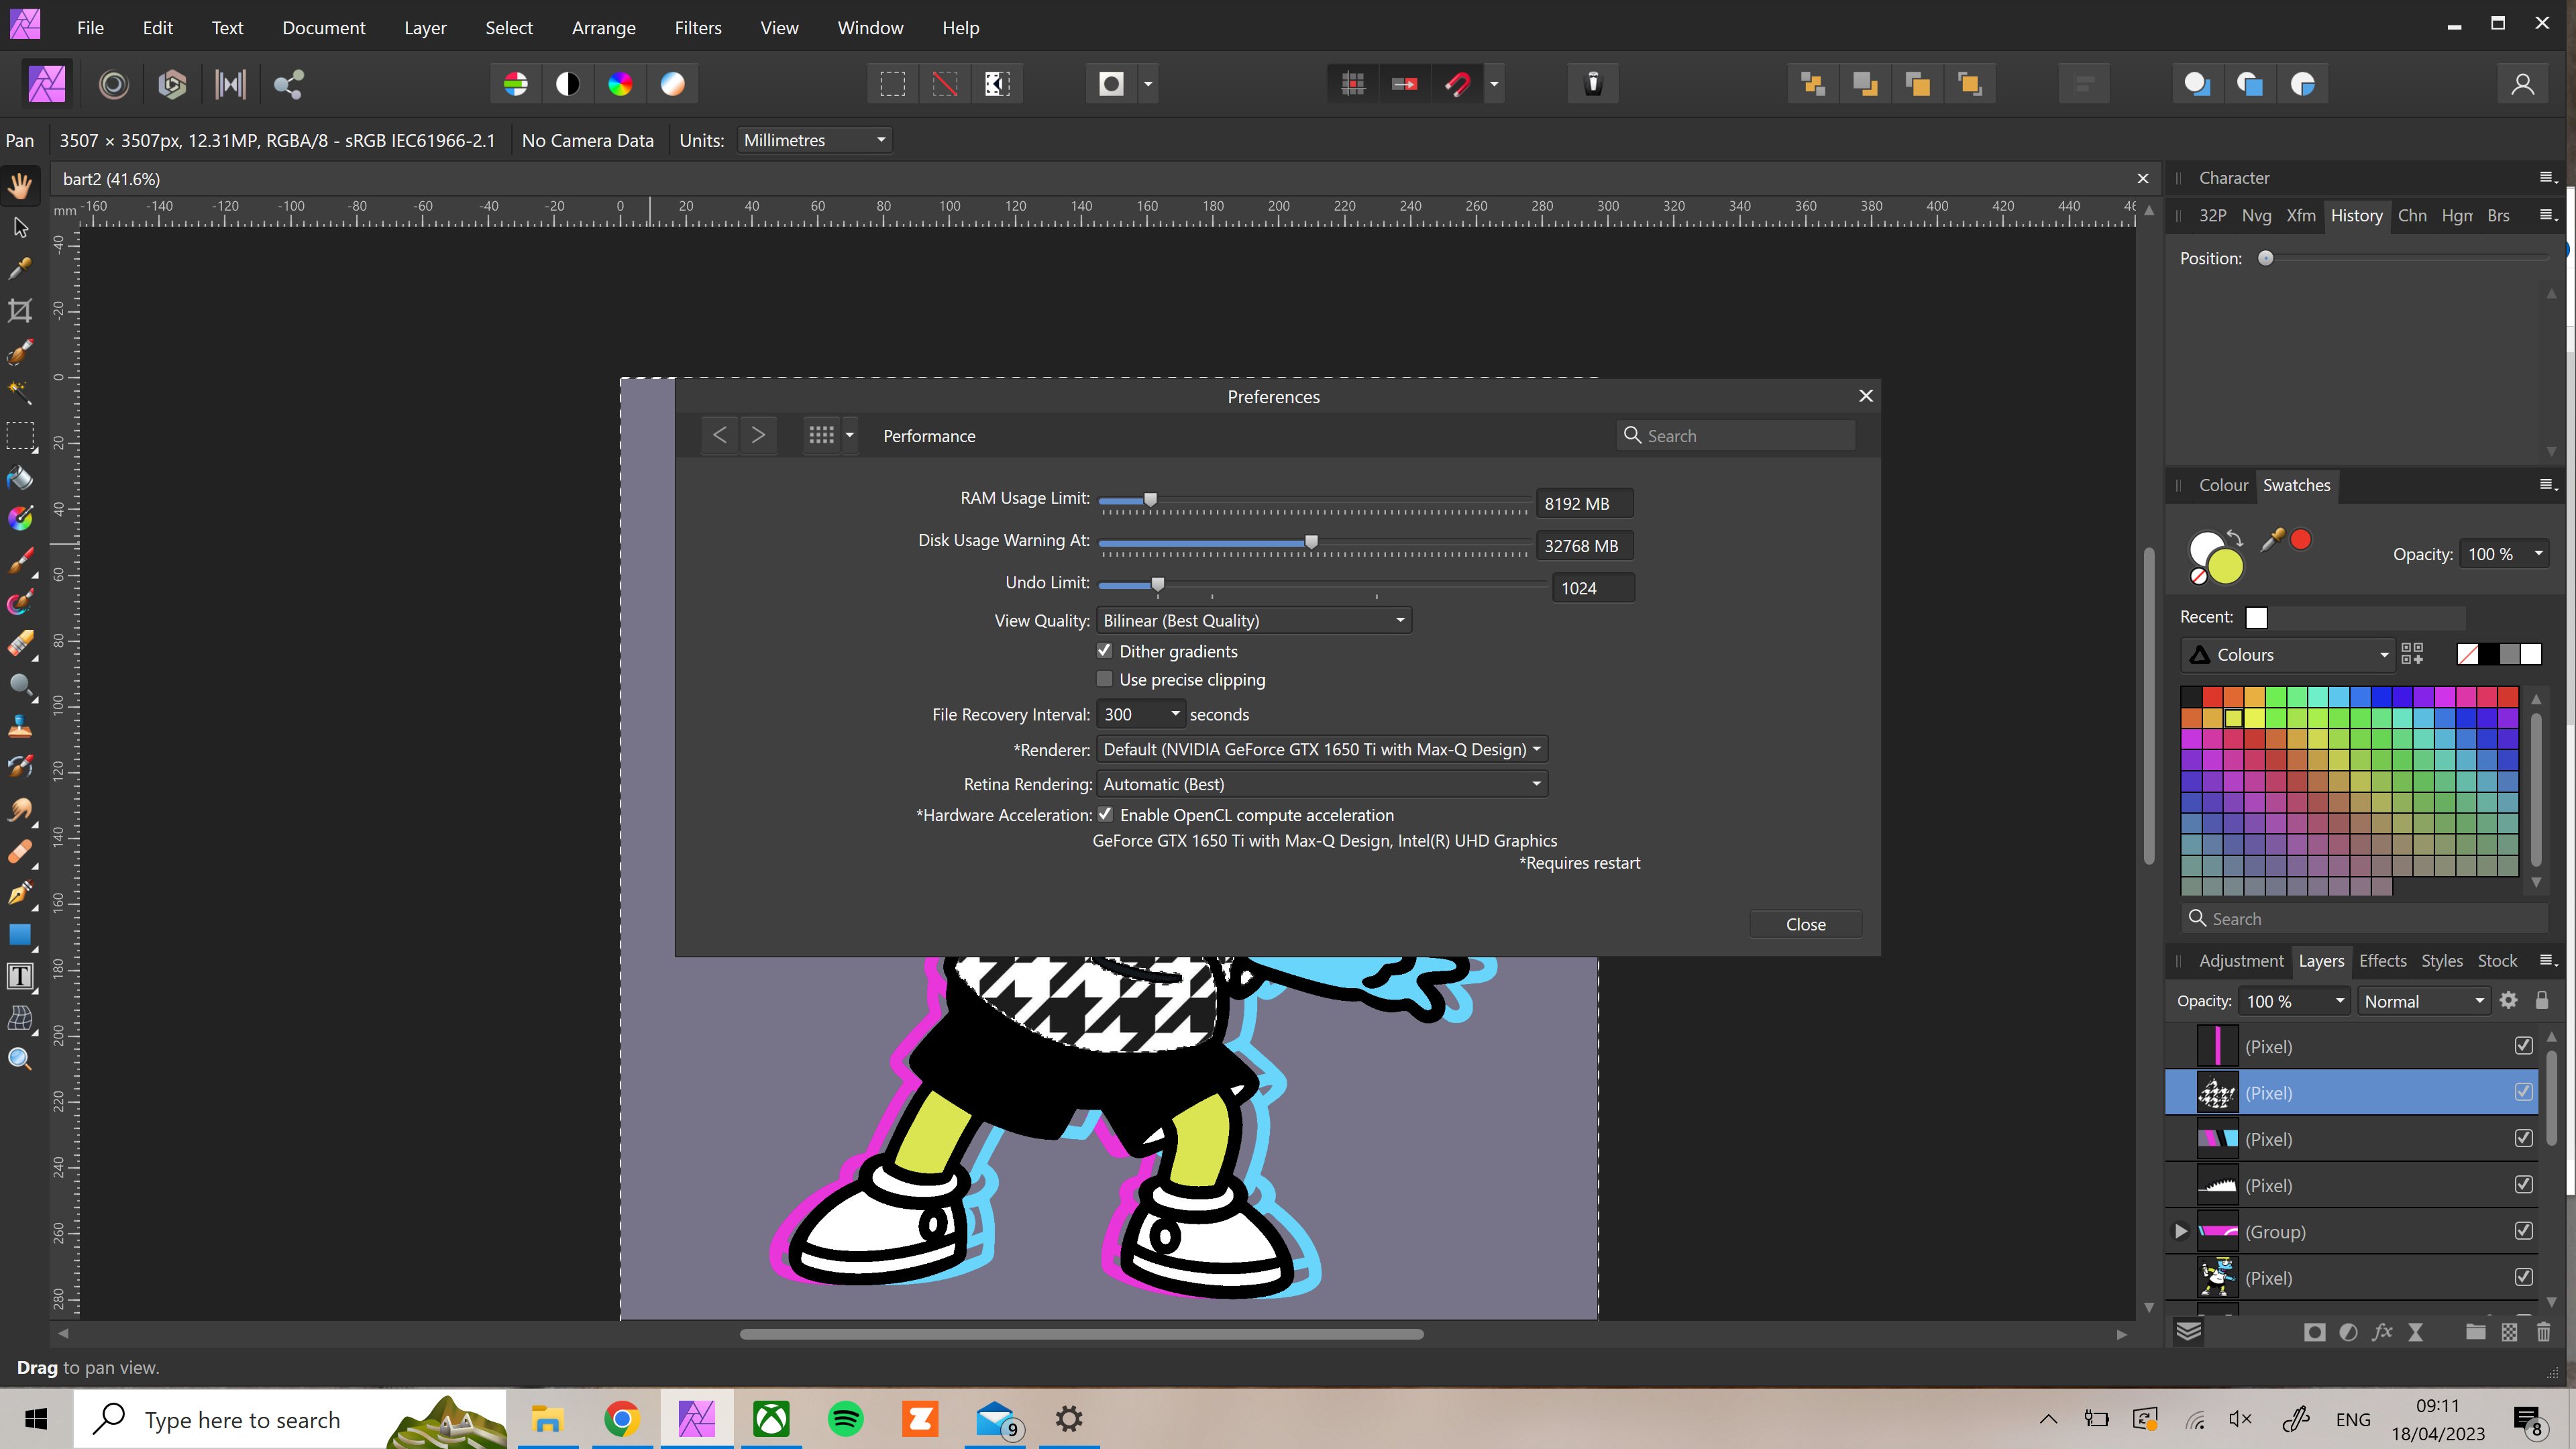
Task: Open the Filters menu
Action: (698, 28)
